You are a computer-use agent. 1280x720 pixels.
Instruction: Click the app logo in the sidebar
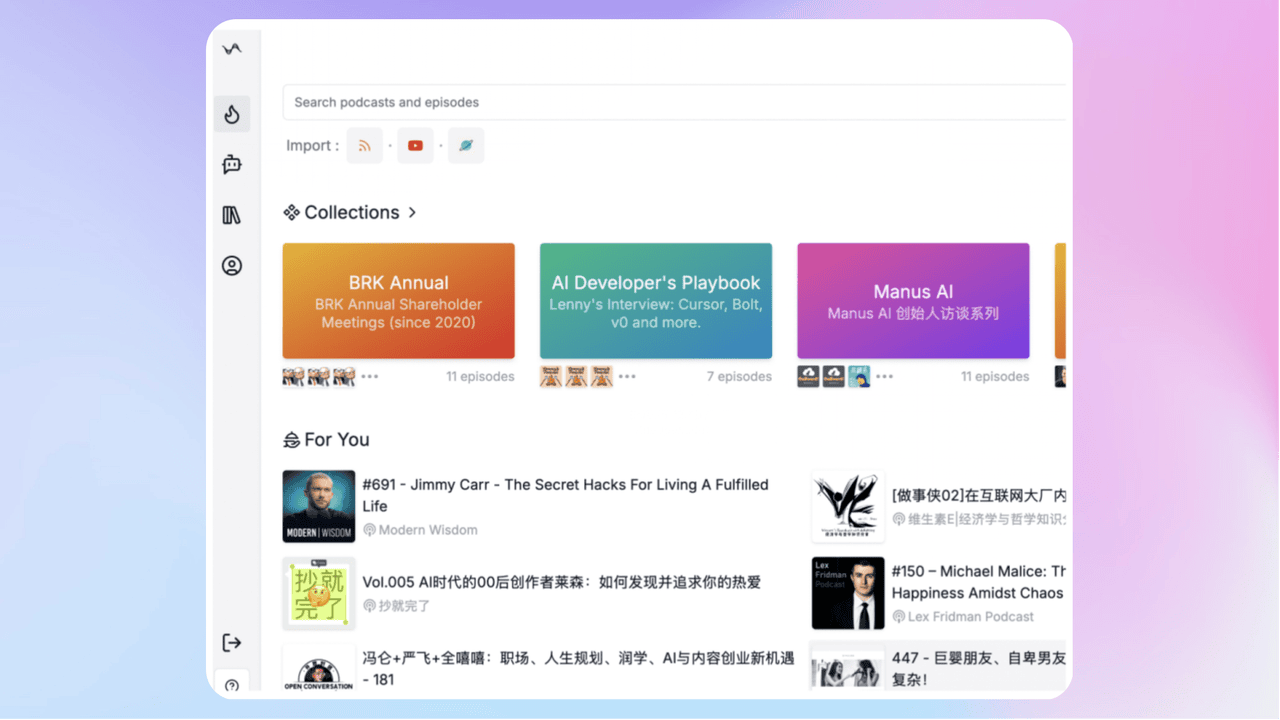(x=232, y=49)
